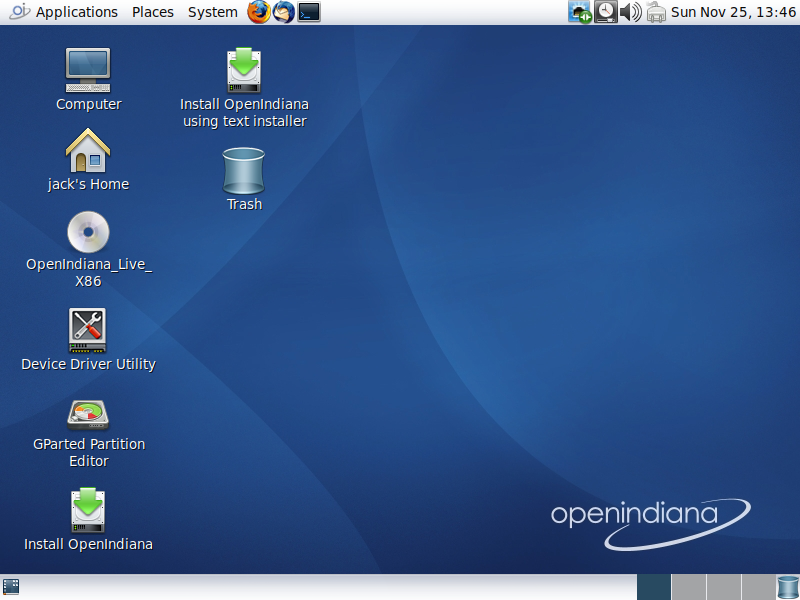Screen dimensions: 800x600
Task: Open Thunderbird mail from the panel
Action: click(x=284, y=12)
